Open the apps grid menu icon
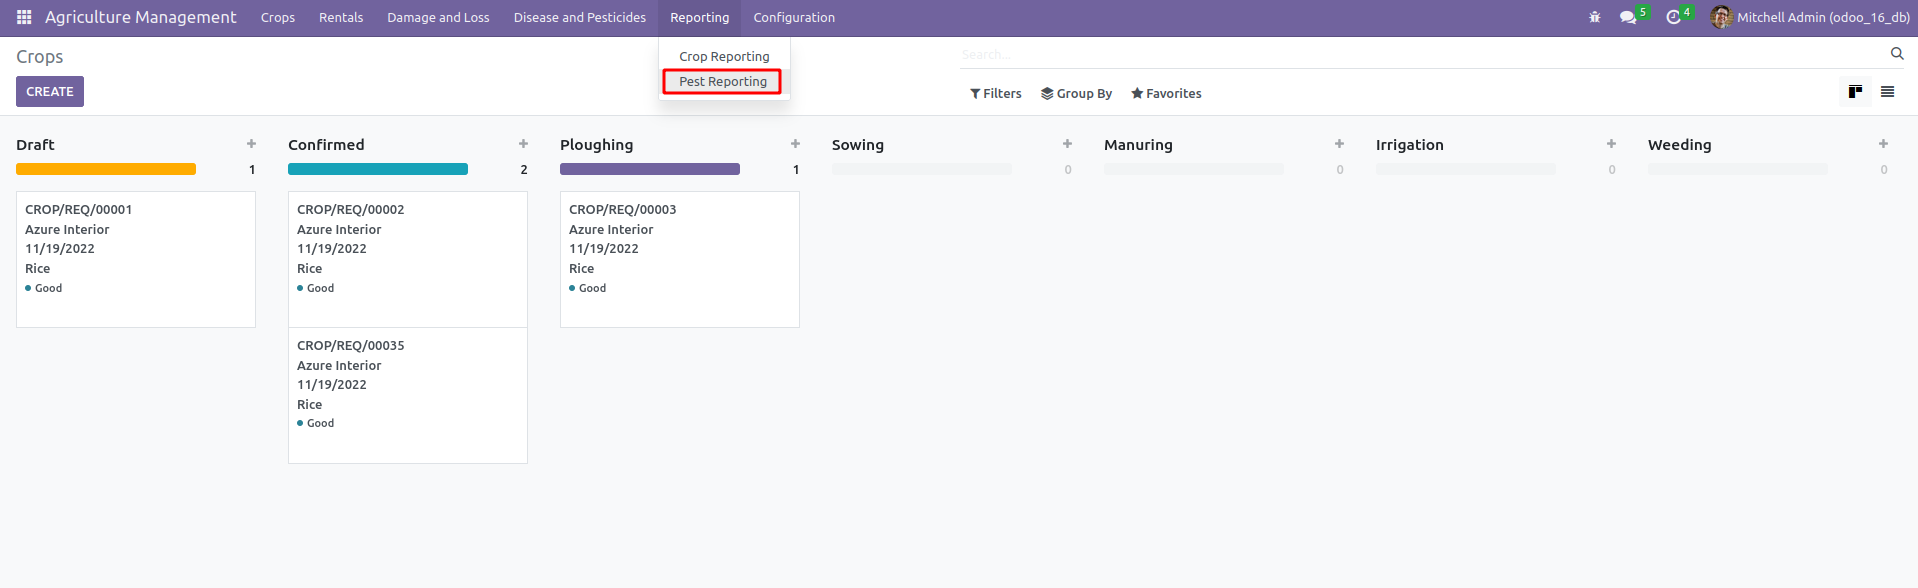 point(24,17)
